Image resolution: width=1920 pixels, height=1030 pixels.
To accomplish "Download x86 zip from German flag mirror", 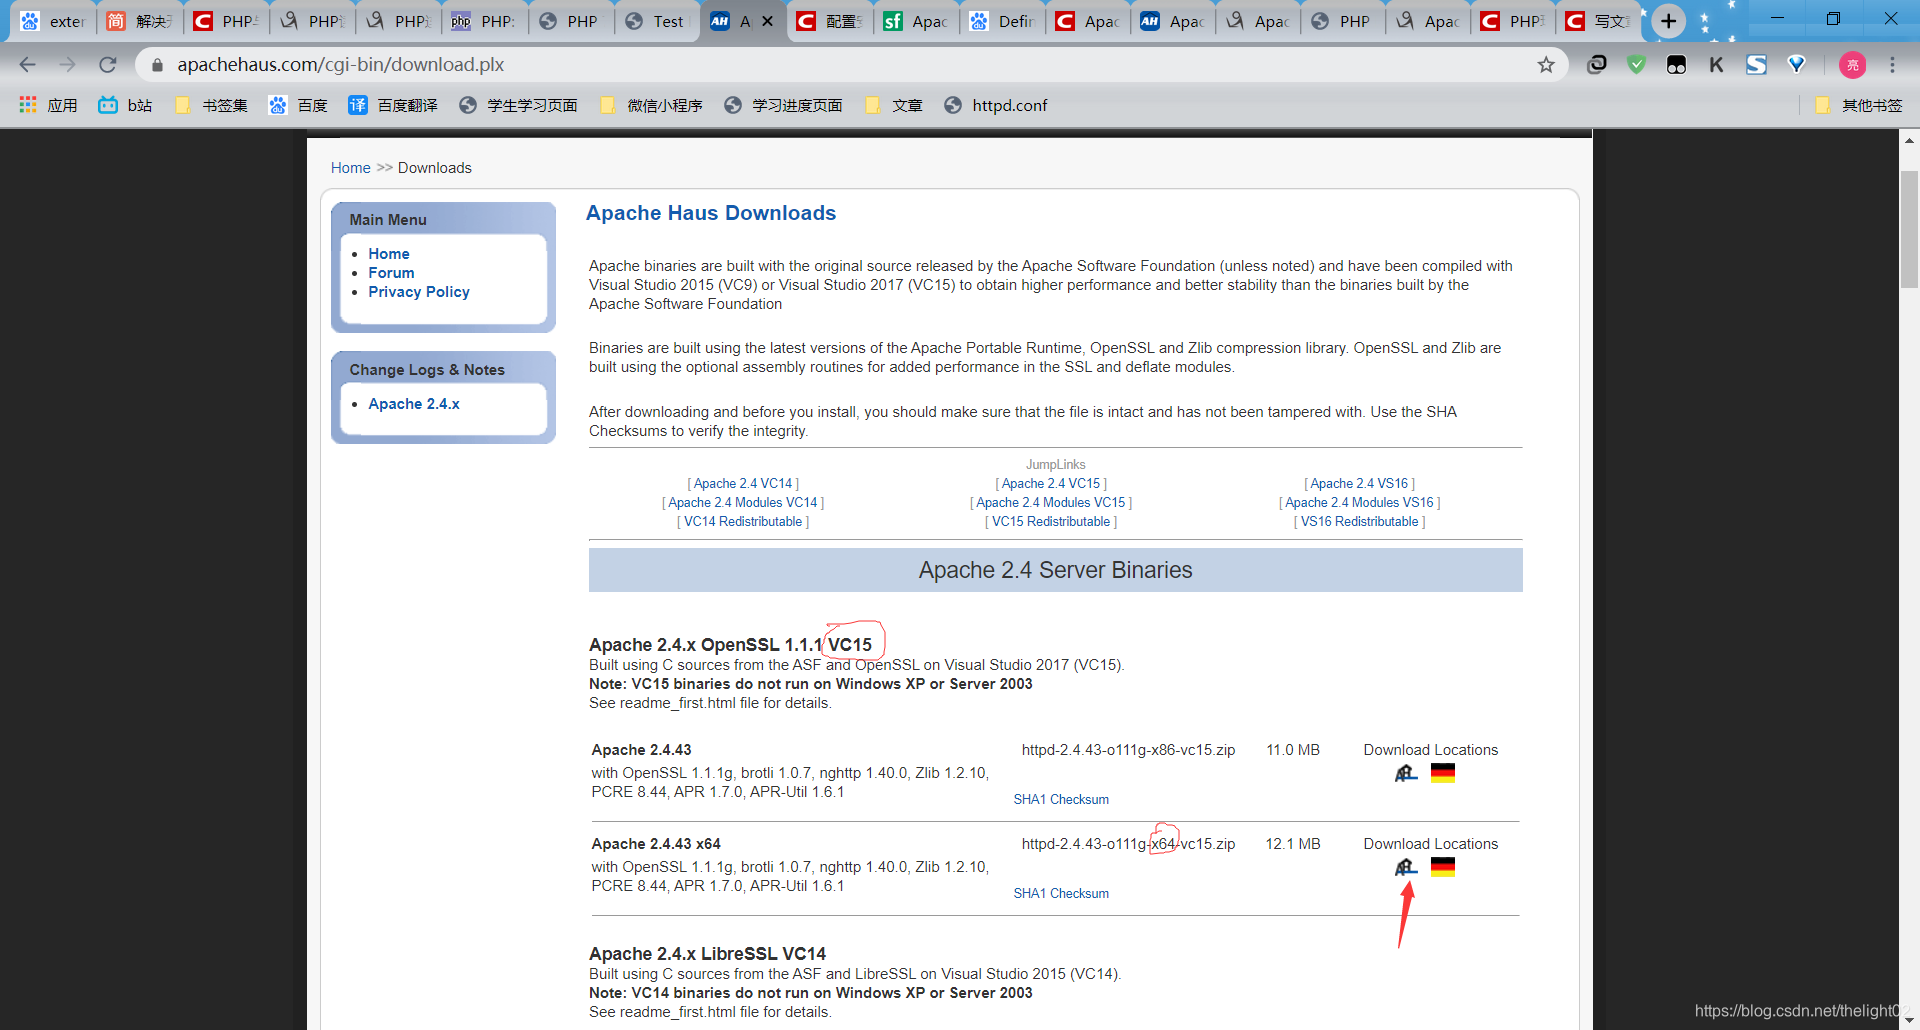I will 1443,773.
